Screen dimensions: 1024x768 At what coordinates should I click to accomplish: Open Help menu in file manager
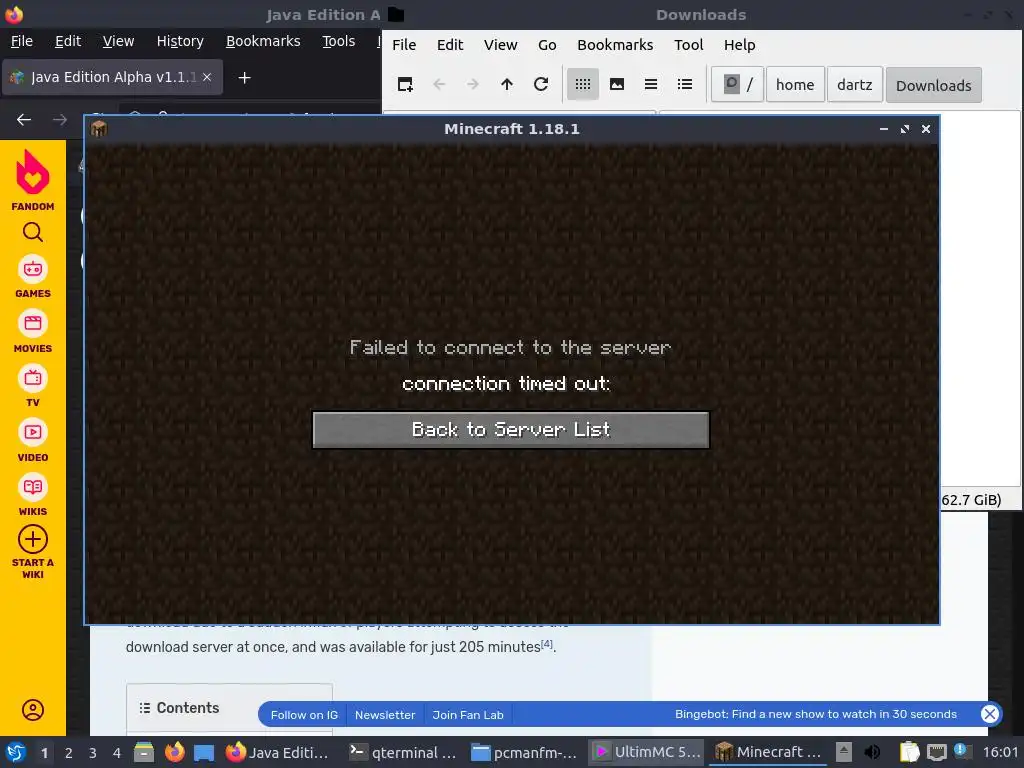[x=739, y=44]
